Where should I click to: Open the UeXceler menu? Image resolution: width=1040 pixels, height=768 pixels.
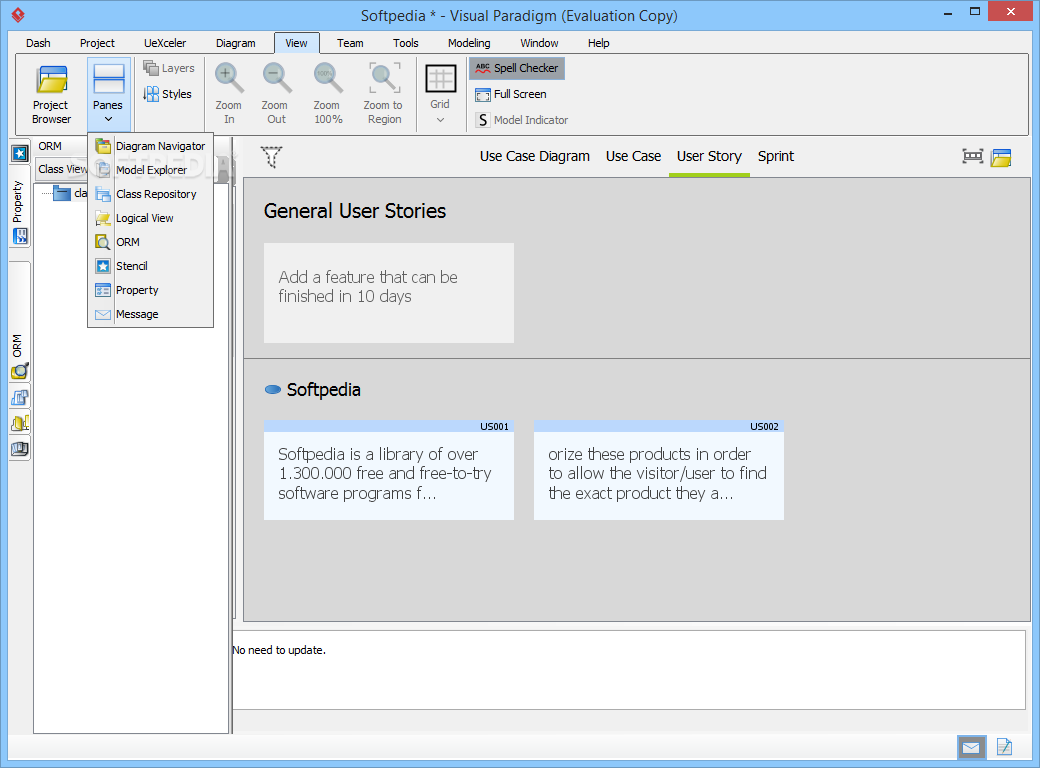[x=165, y=43]
